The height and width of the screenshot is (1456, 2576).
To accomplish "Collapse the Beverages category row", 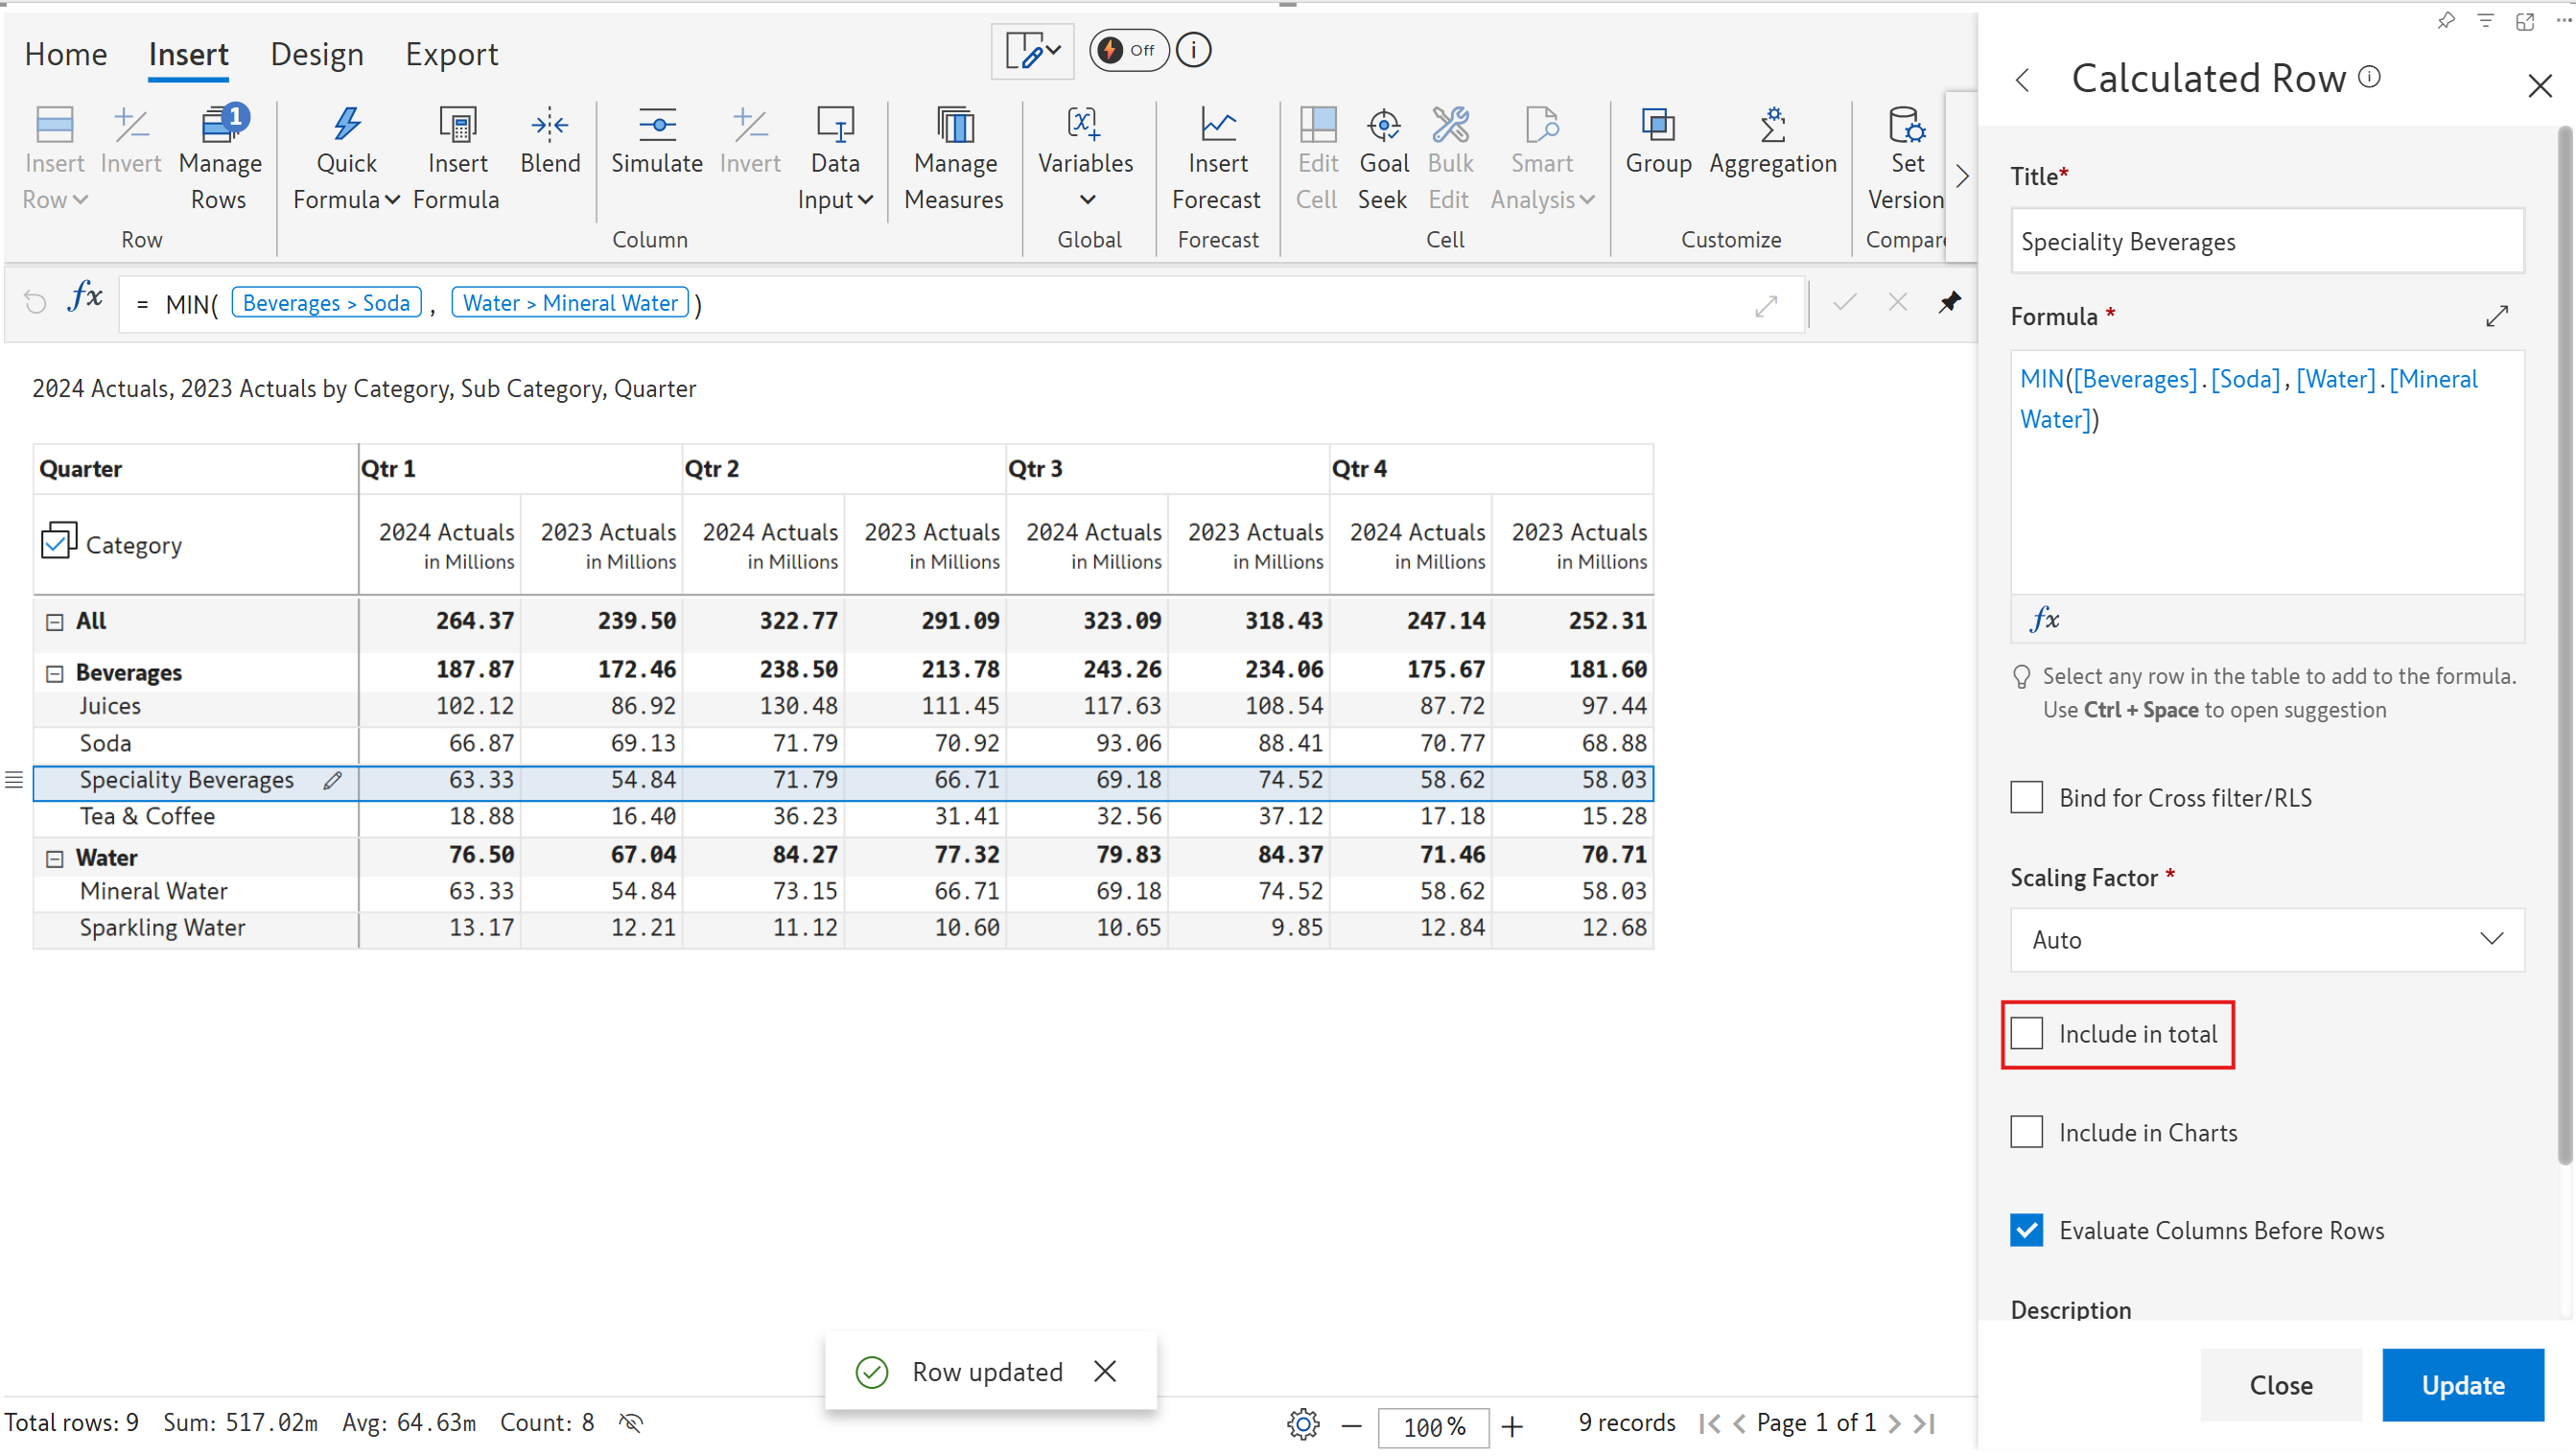I will click(55, 673).
